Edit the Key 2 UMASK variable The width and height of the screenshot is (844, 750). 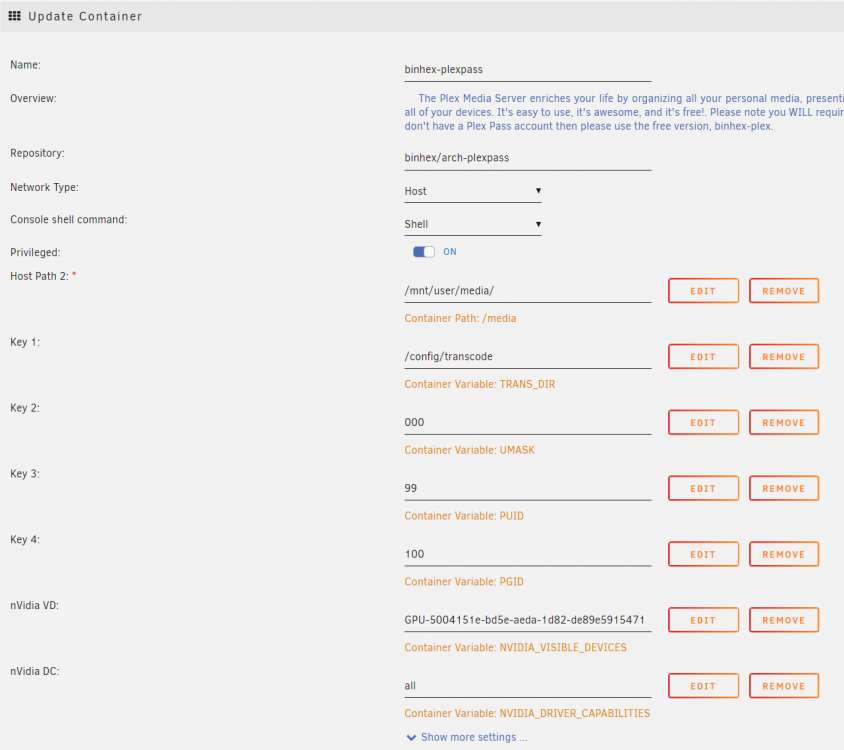[703, 423]
